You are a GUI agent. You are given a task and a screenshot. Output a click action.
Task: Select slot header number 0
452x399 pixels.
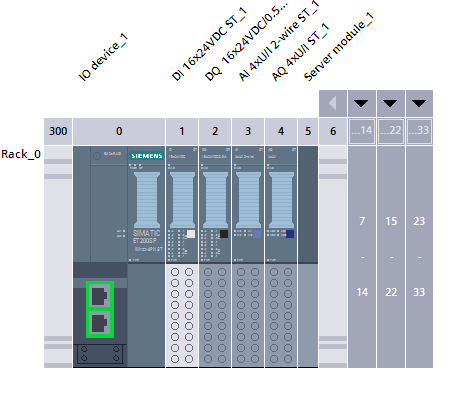[119, 131]
